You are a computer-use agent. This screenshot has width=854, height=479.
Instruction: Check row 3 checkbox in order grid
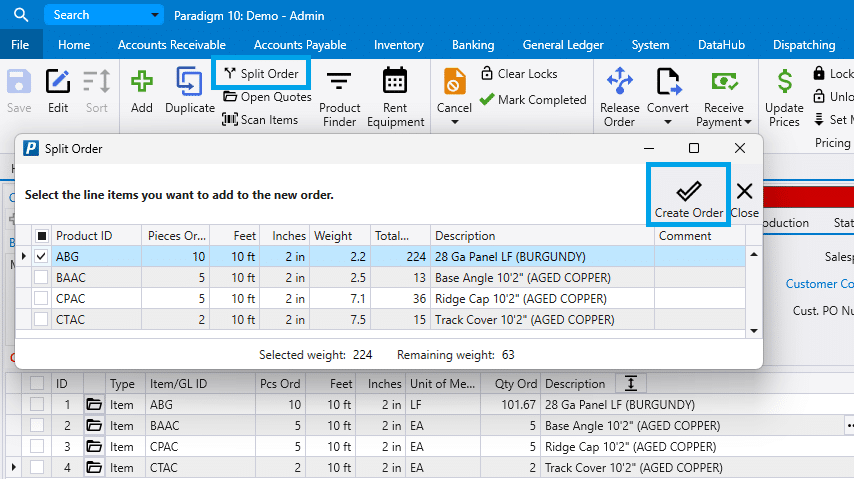tap(37, 446)
